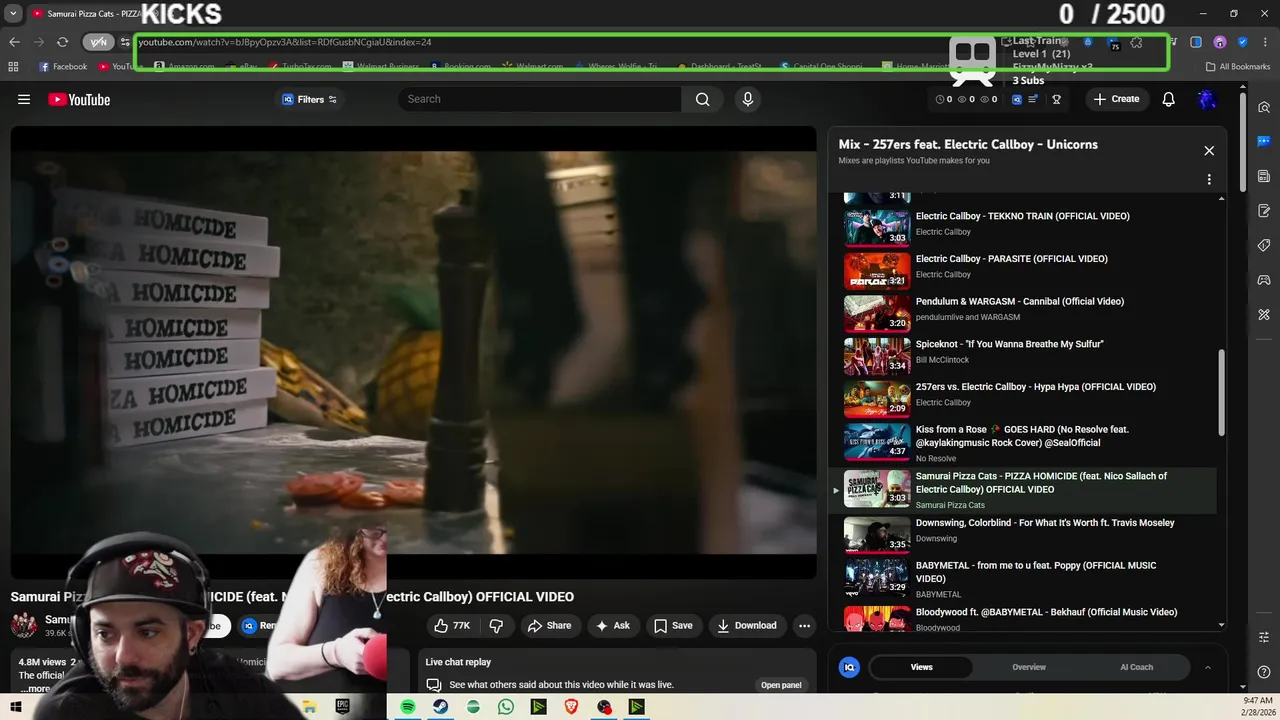
Task: Open Brave browser from taskbar
Action: coord(571,707)
